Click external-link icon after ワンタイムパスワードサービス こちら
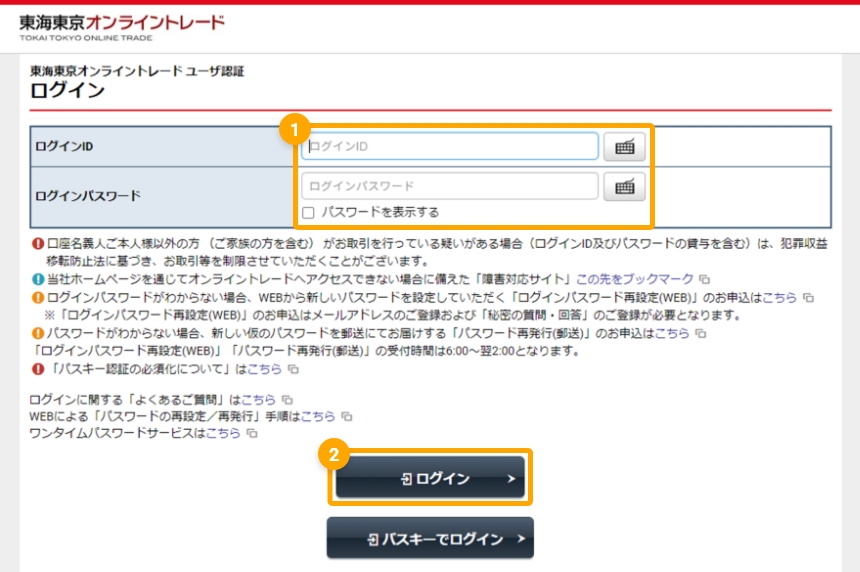This screenshot has width=860, height=572. tap(252, 434)
